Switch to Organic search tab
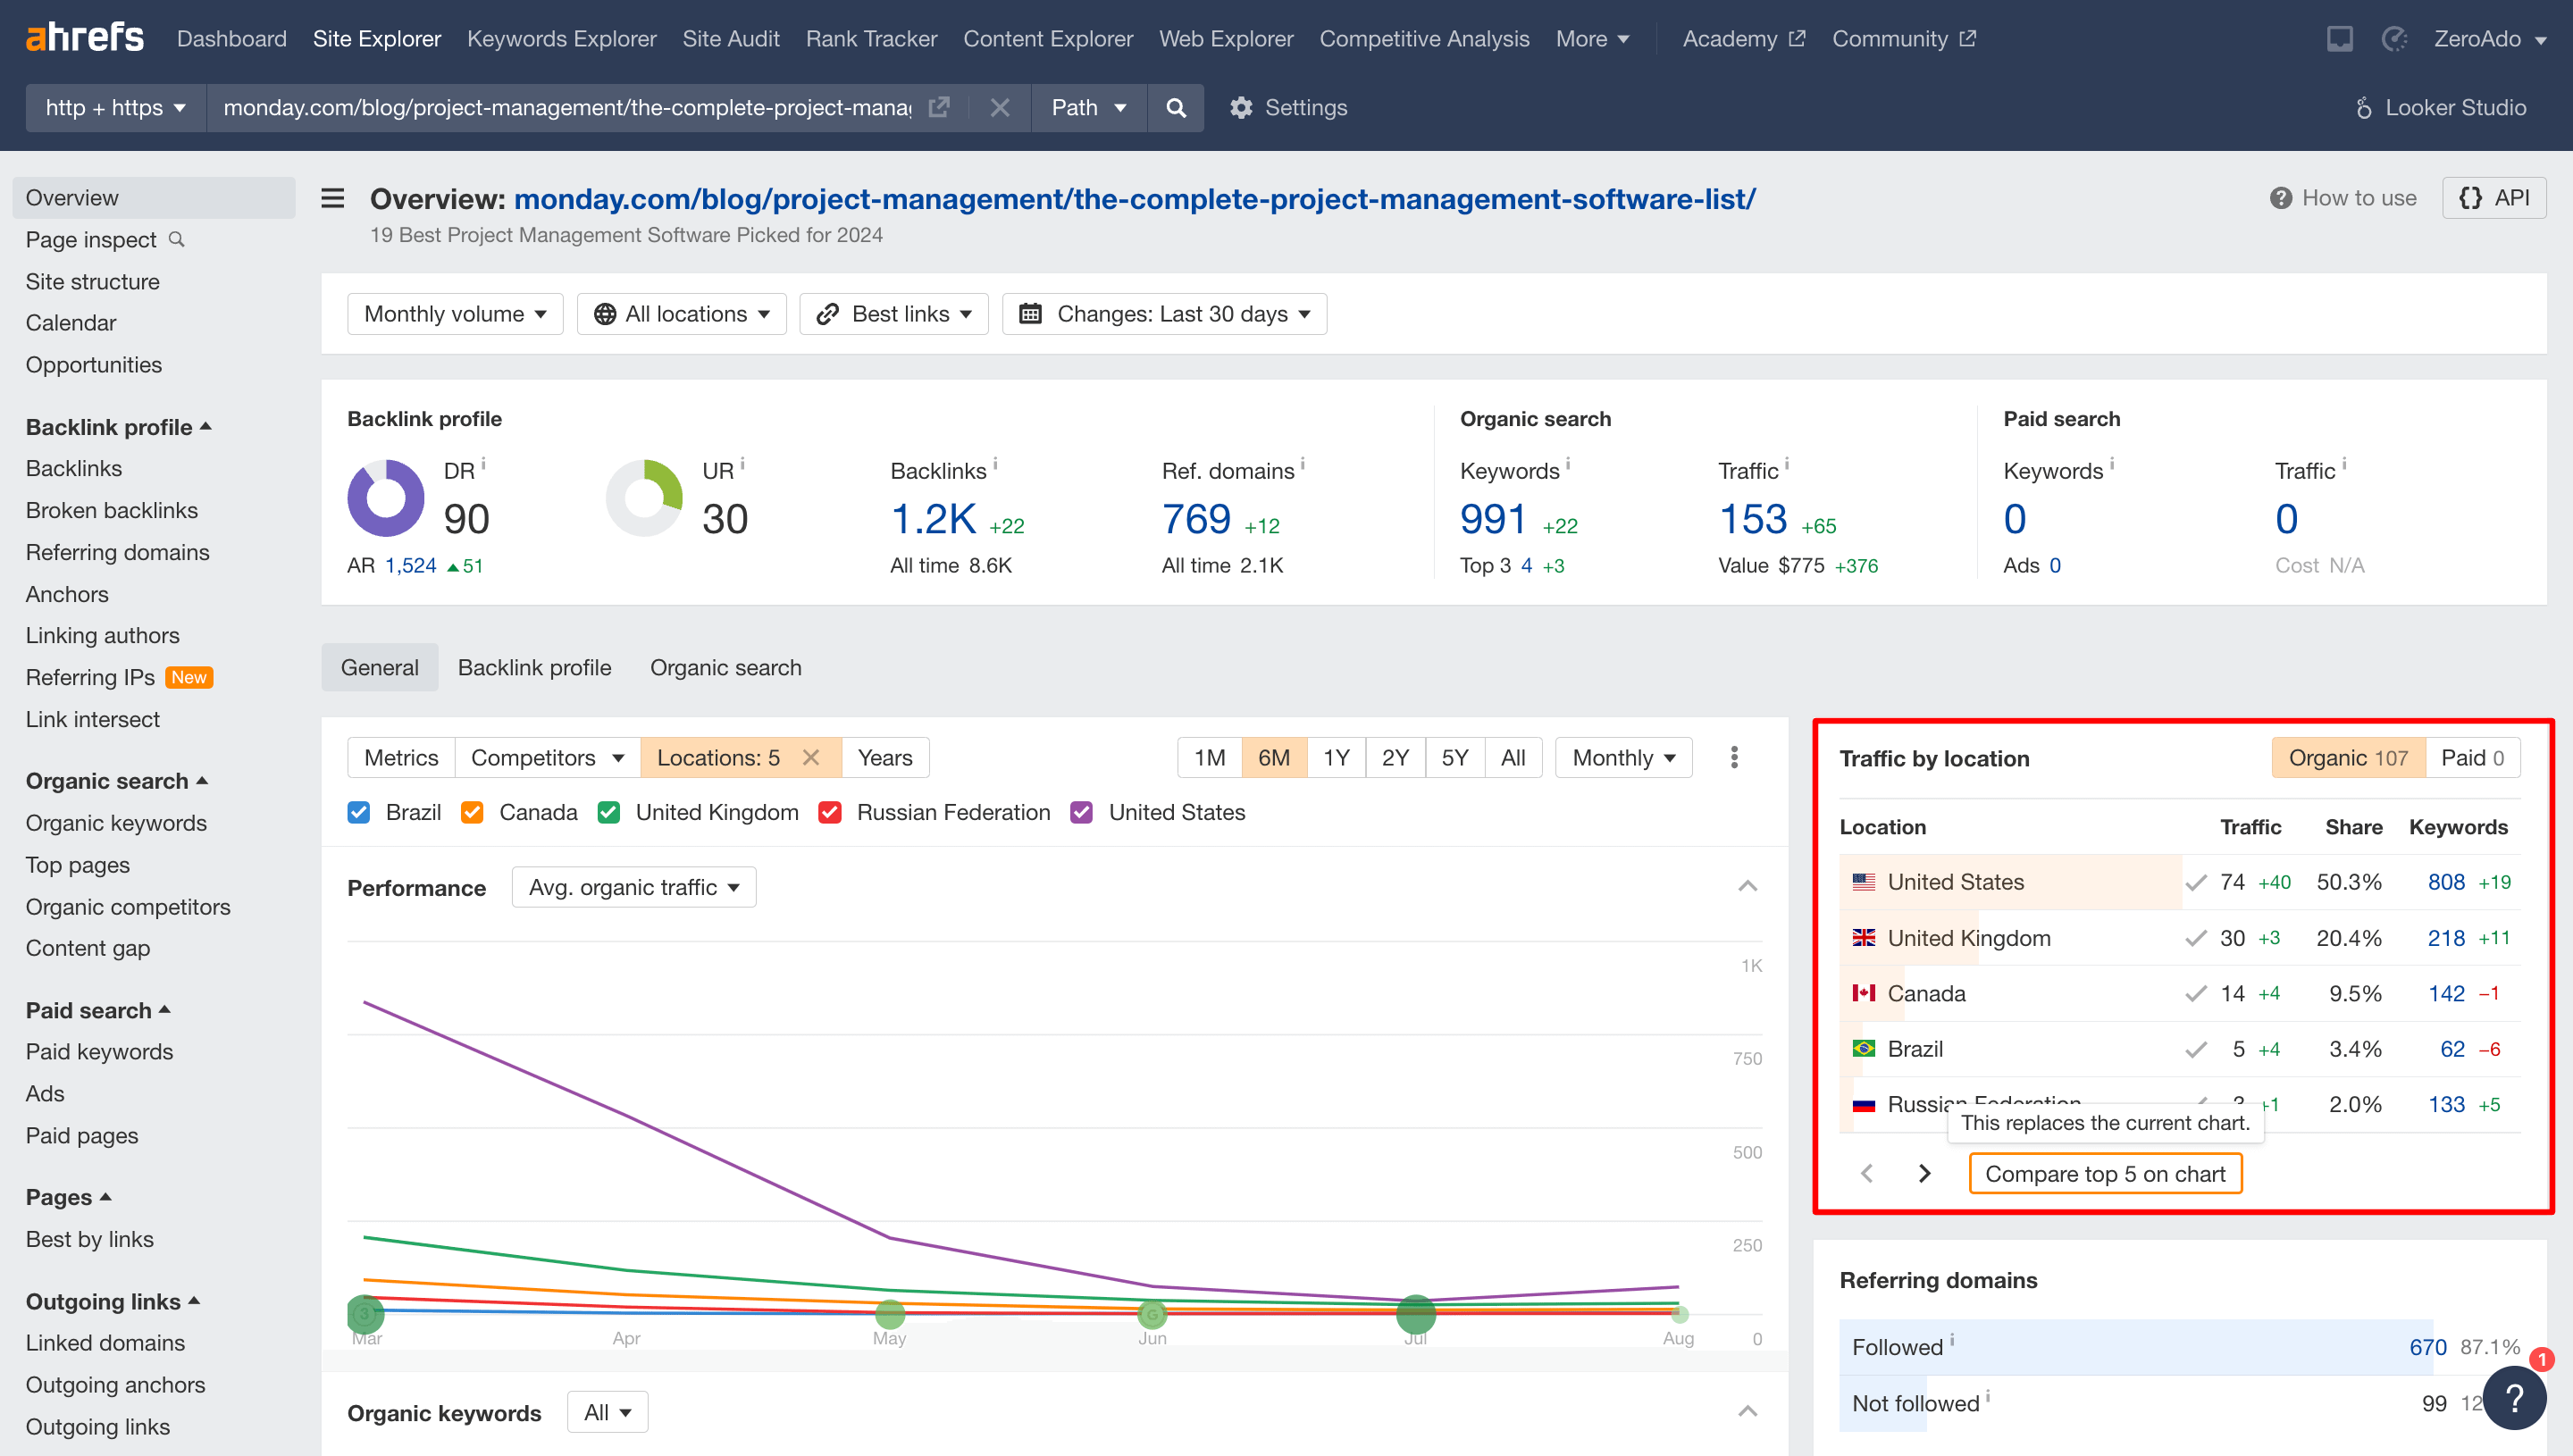2573x1456 pixels. (725, 667)
